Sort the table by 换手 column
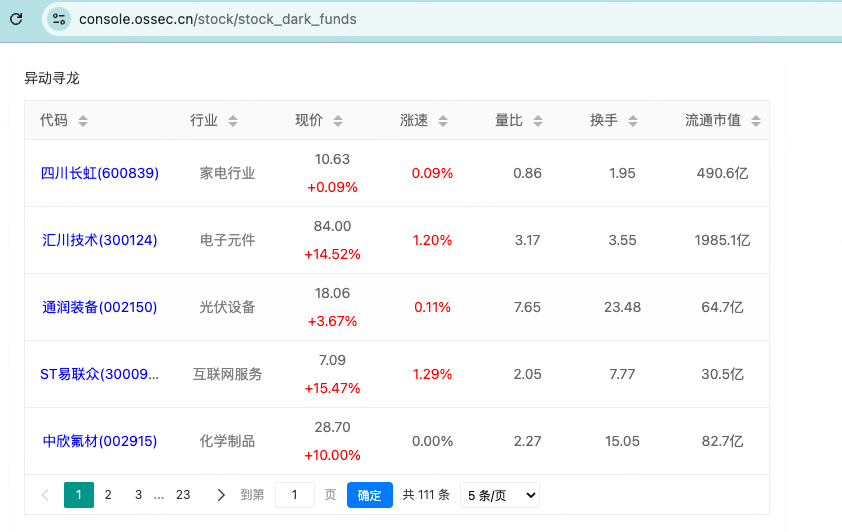Viewport: 842px width, 532px height. (633, 121)
